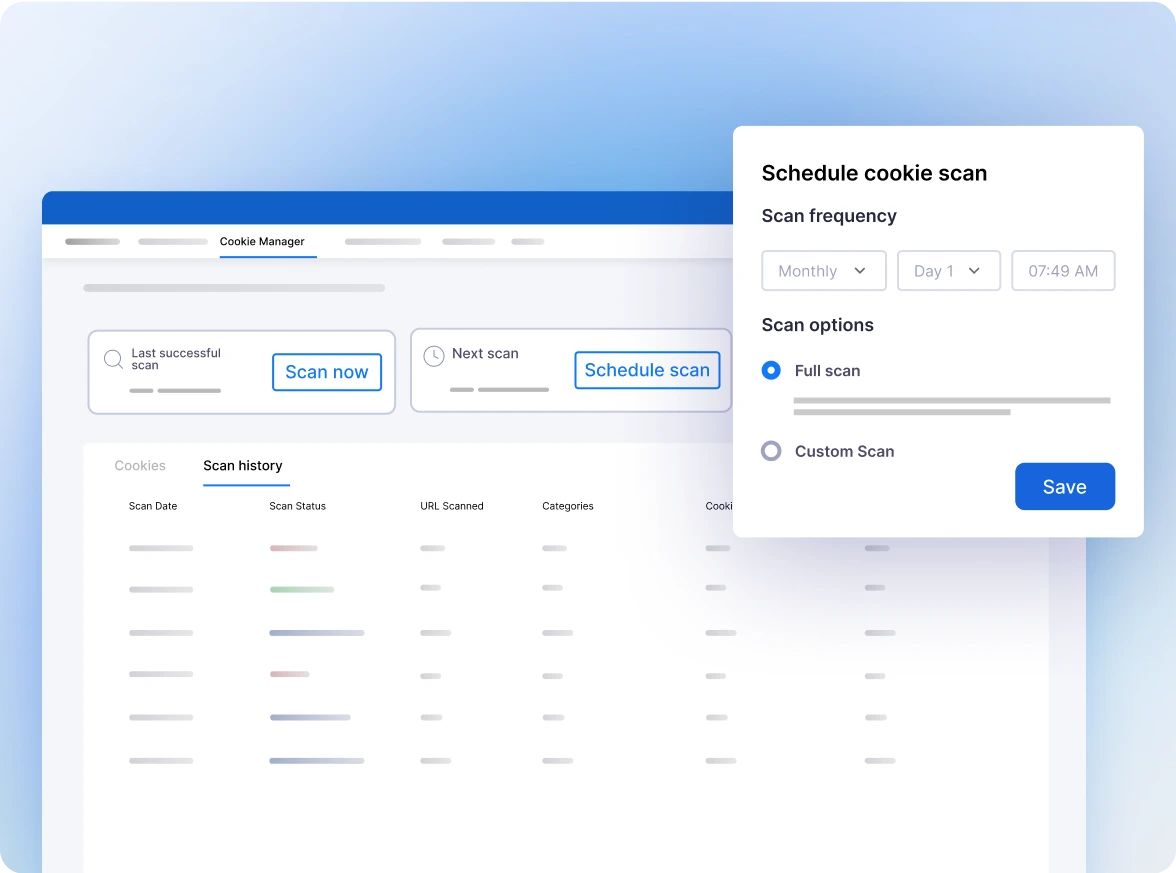Viewport: 1176px width, 873px height.
Task: Click the Scan Date column header
Action: [153, 506]
